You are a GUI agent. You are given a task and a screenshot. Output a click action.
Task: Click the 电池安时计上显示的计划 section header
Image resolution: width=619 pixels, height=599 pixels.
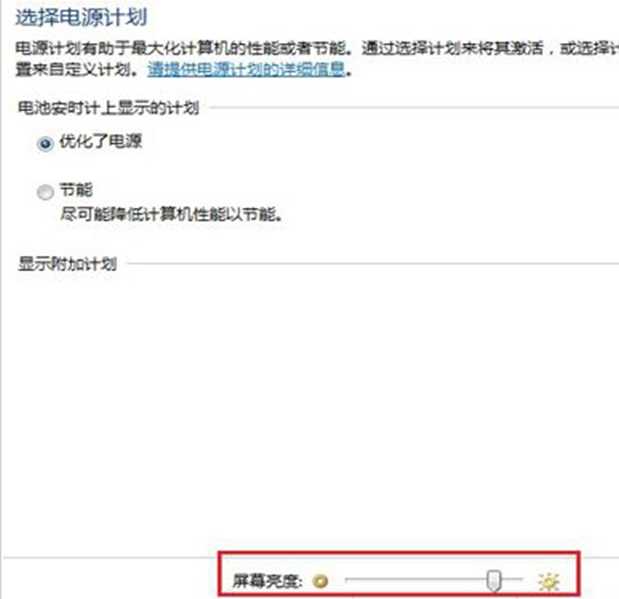[109, 107]
